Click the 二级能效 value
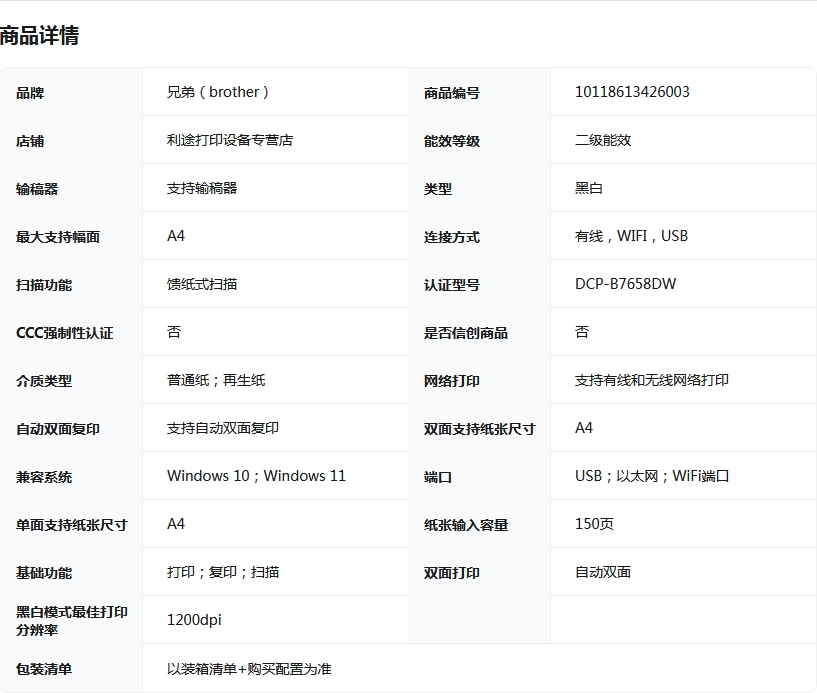The width and height of the screenshot is (817, 693). click(603, 140)
